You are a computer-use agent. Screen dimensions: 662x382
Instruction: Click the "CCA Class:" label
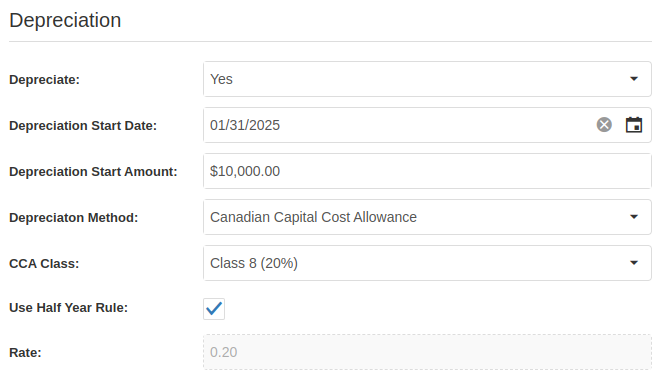44,264
